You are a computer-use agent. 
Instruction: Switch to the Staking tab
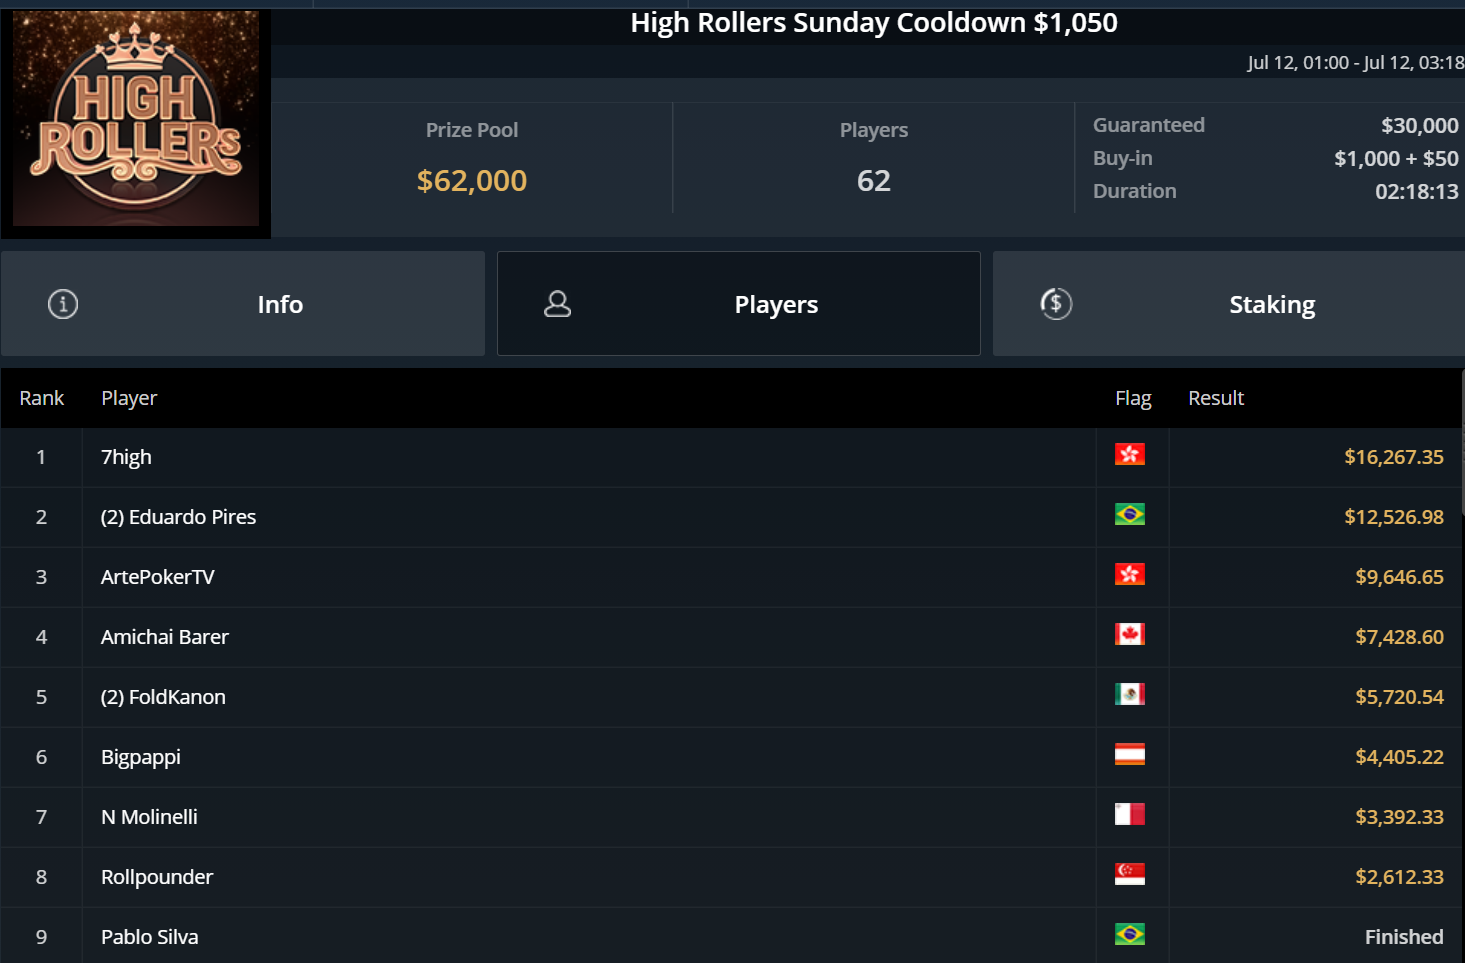coord(1271,304)
